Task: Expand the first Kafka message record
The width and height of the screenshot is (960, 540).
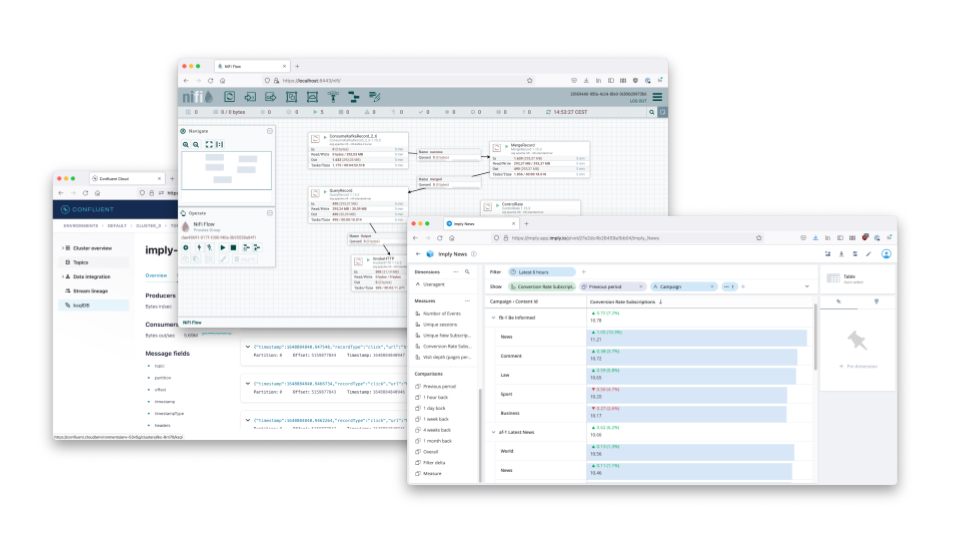Action: click(x=248, y=346)
